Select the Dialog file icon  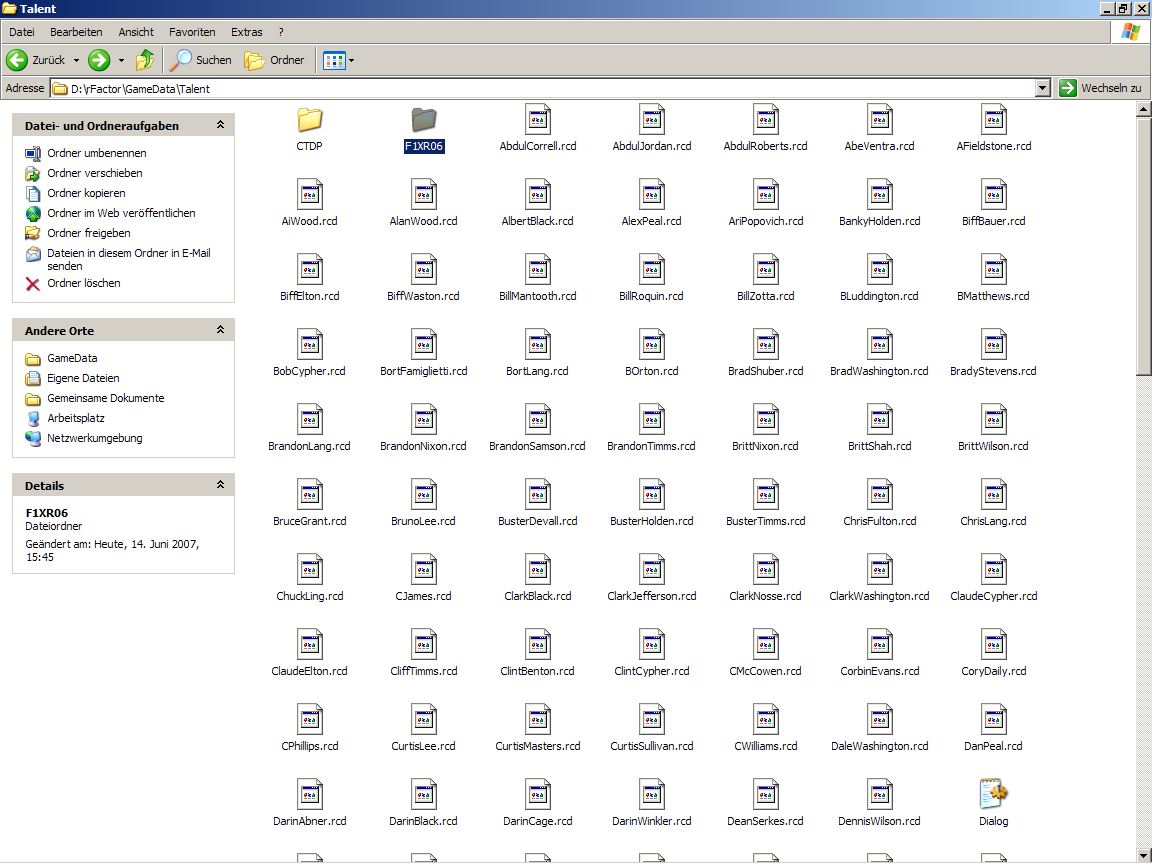click(x=993, y=793)
